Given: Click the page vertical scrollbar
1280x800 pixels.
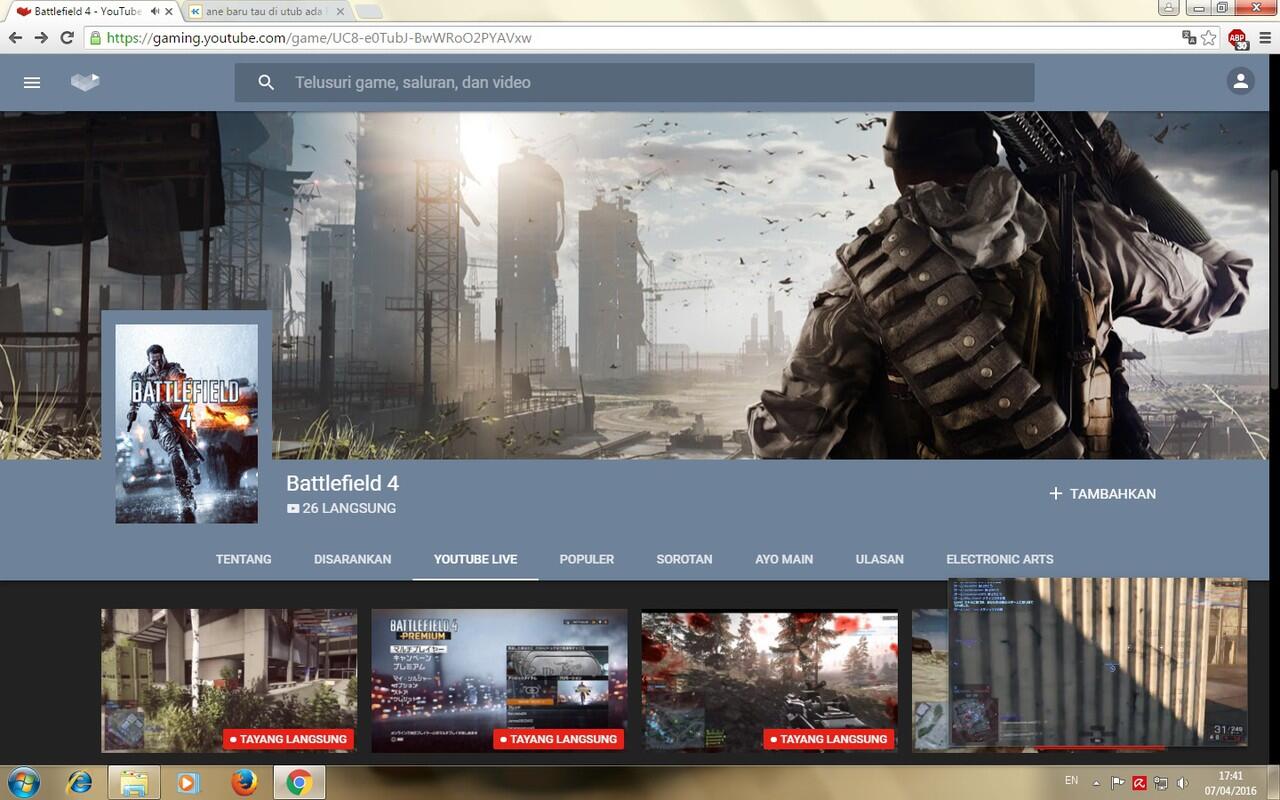Looking at the screenshot, I should [x=1274, y=280].
